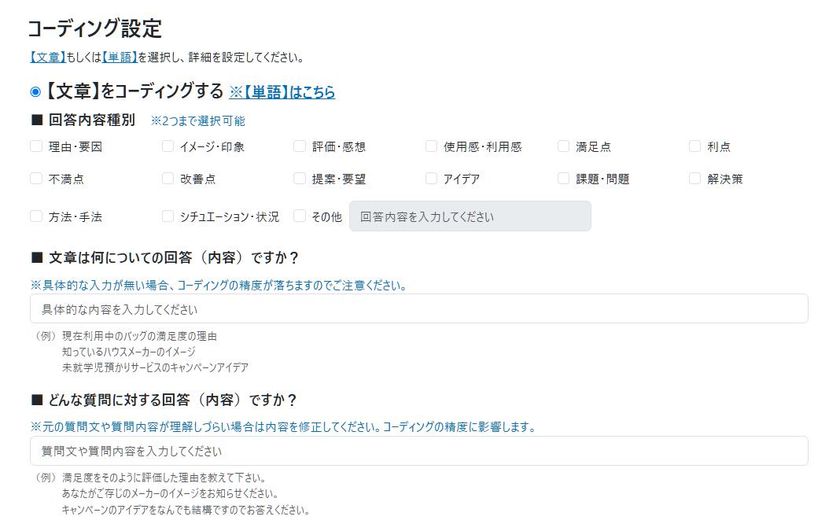Toggle the 解決策 checkbox
Screen dimensions: 840x528
[x=695, y=180]
